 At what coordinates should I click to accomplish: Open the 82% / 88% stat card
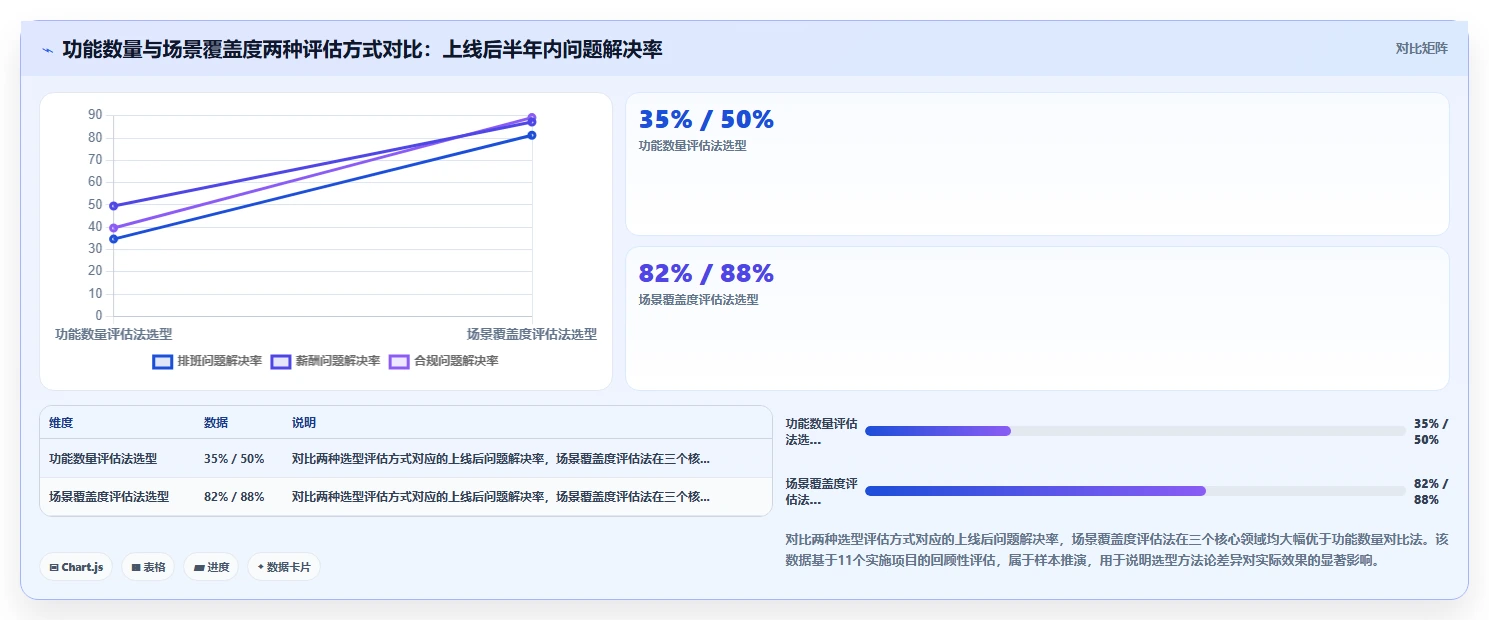(x=1037, y=318)
